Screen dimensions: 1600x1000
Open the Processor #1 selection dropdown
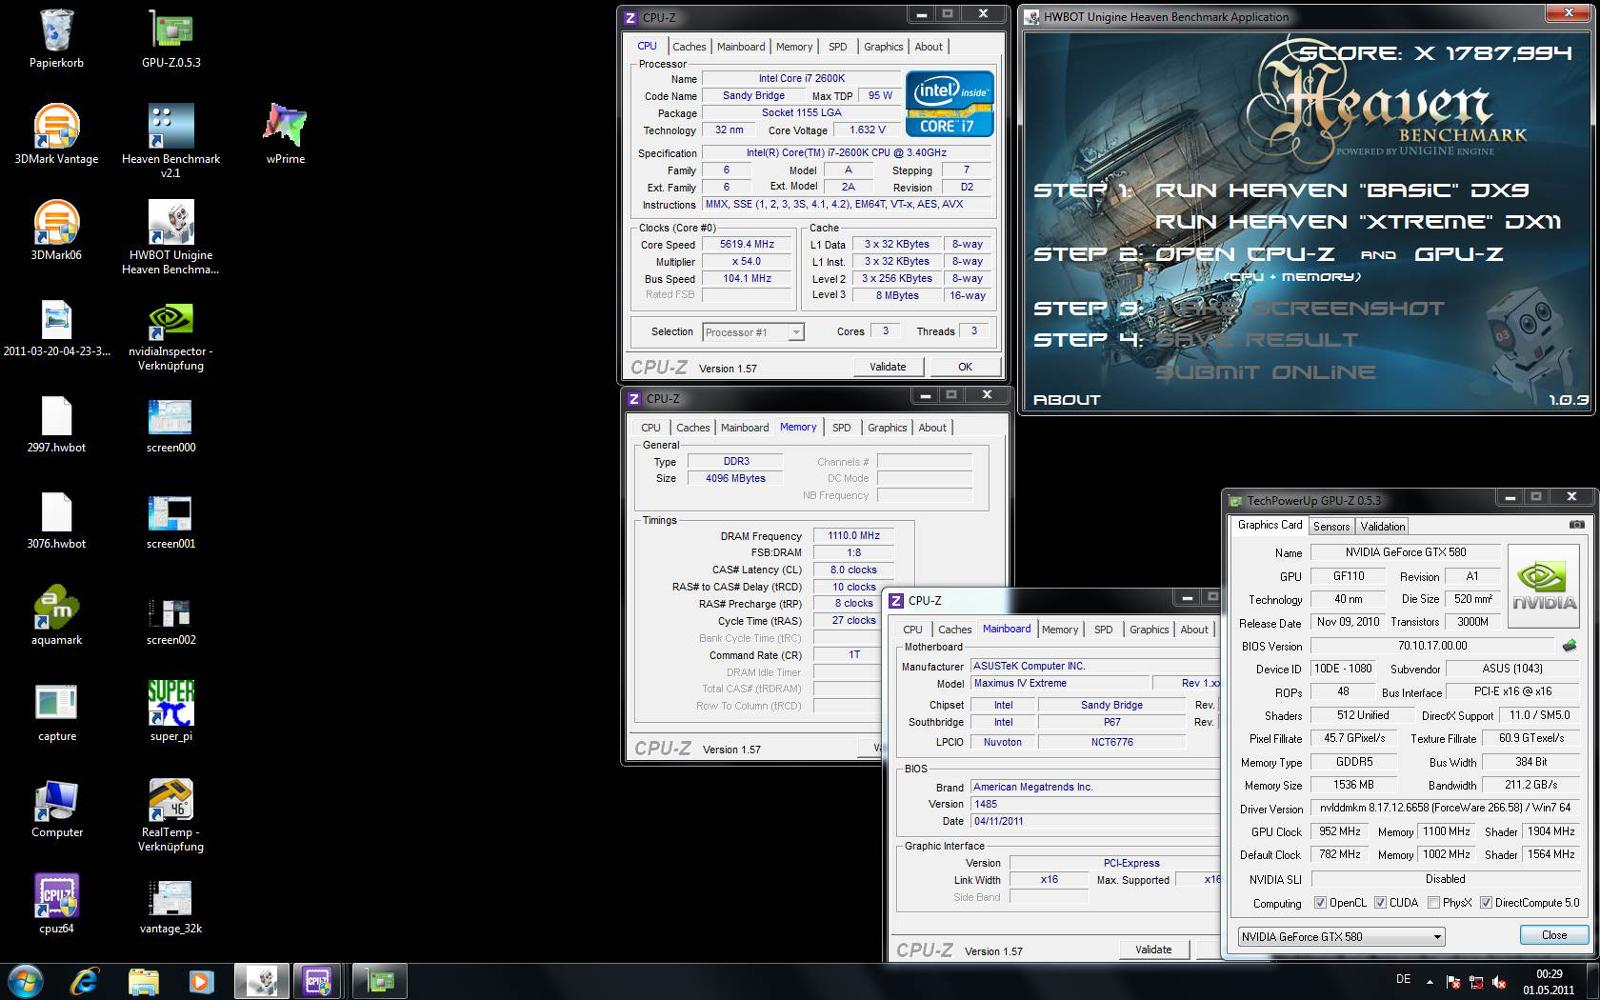pos(753,332)
